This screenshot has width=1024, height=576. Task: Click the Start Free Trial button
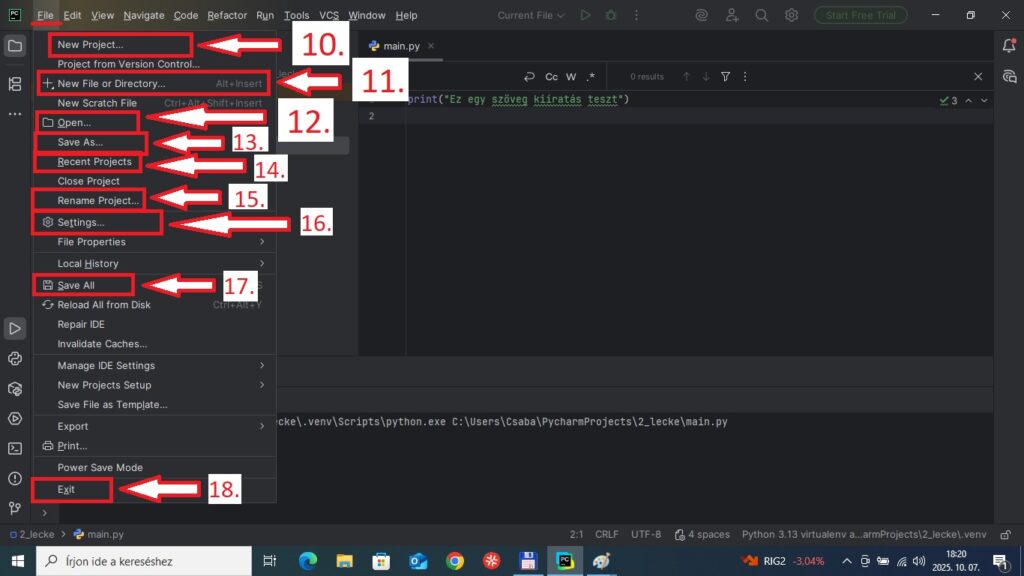click(x=860, y=15)
